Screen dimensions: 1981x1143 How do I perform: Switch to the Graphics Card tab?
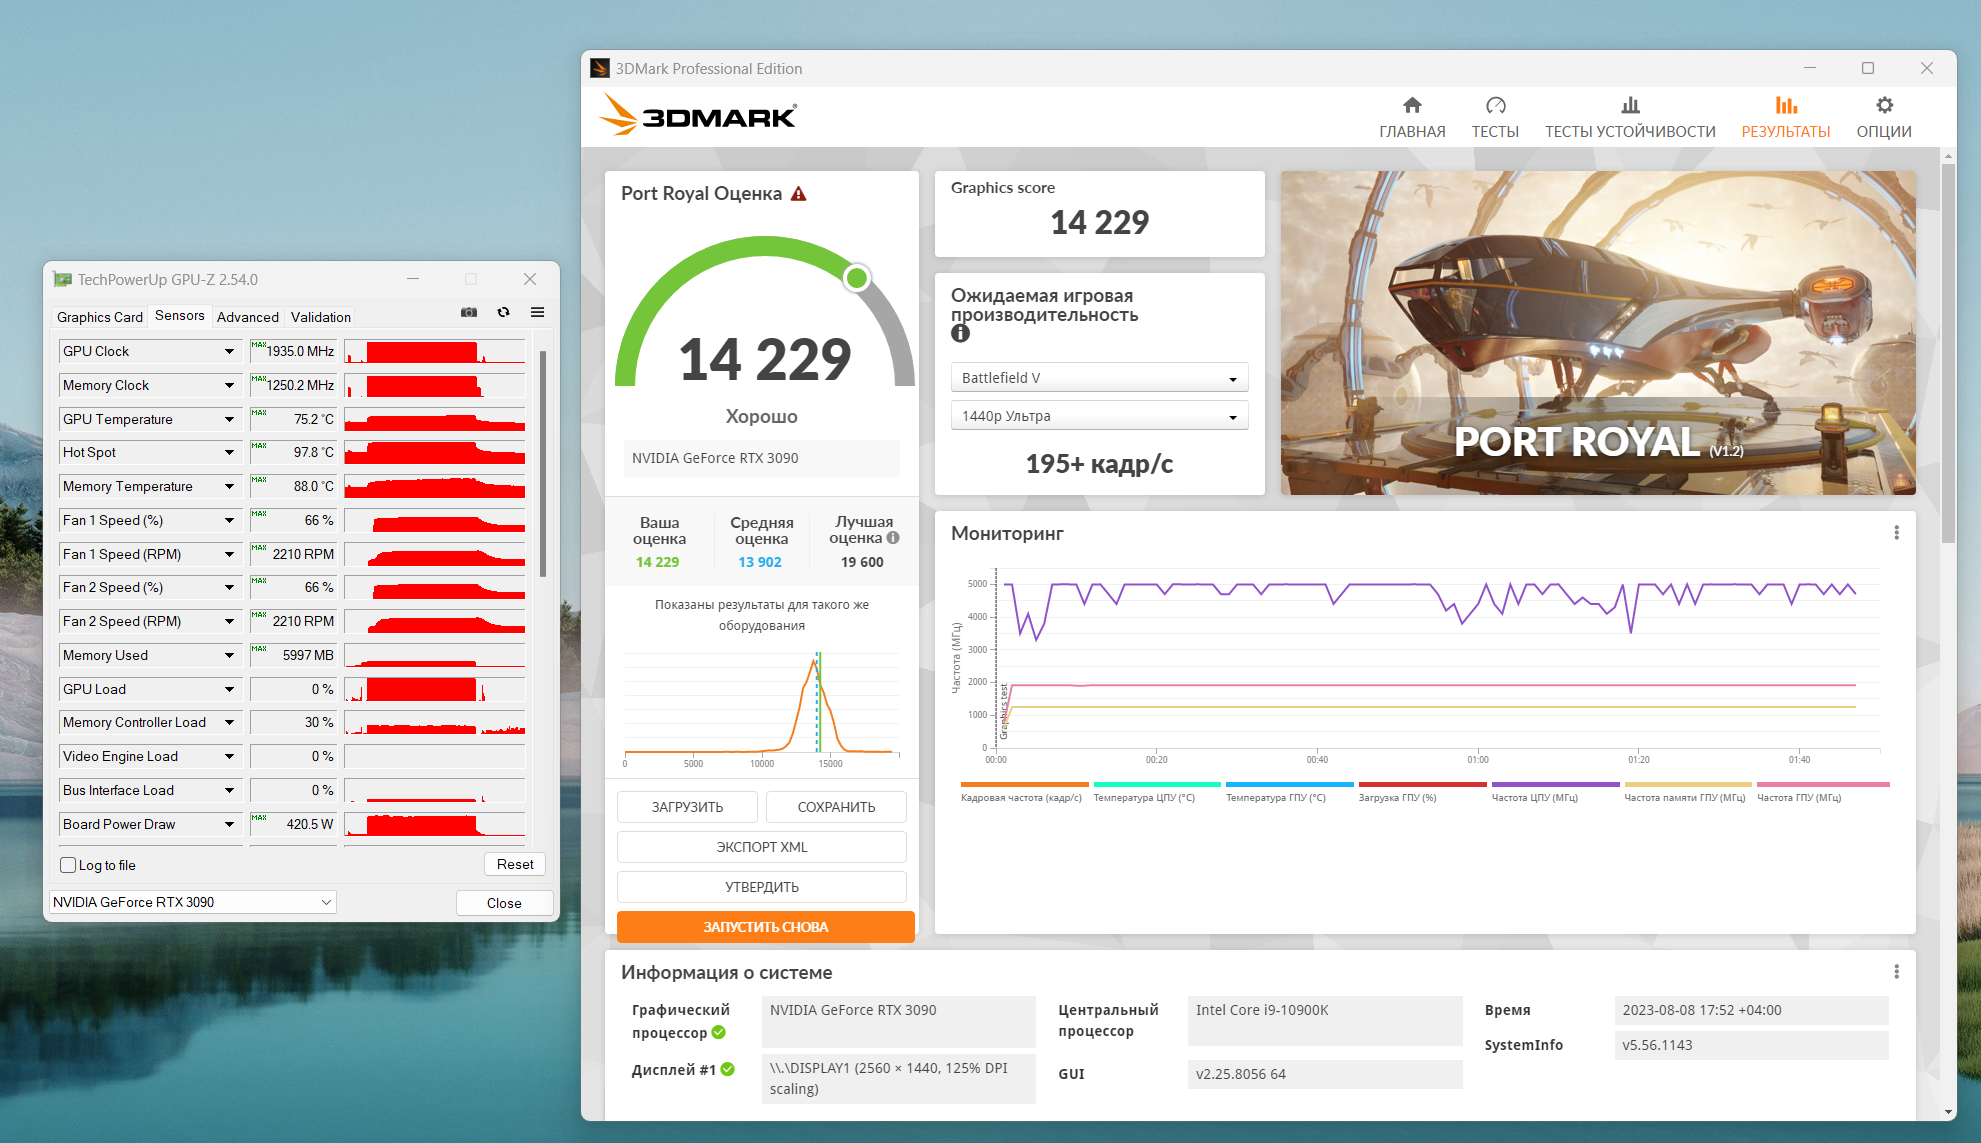pos(99,317)
